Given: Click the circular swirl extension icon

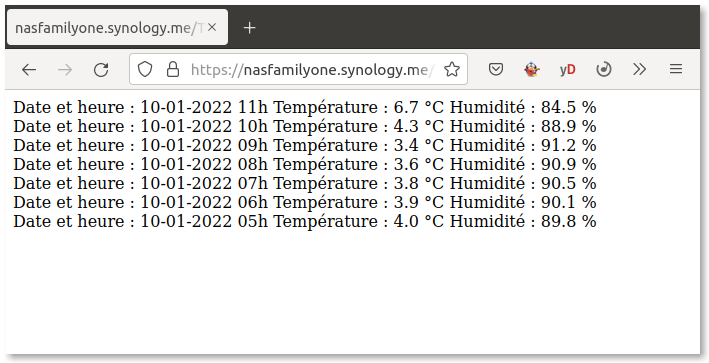Looking at the screenshot, I should (604, 70).
